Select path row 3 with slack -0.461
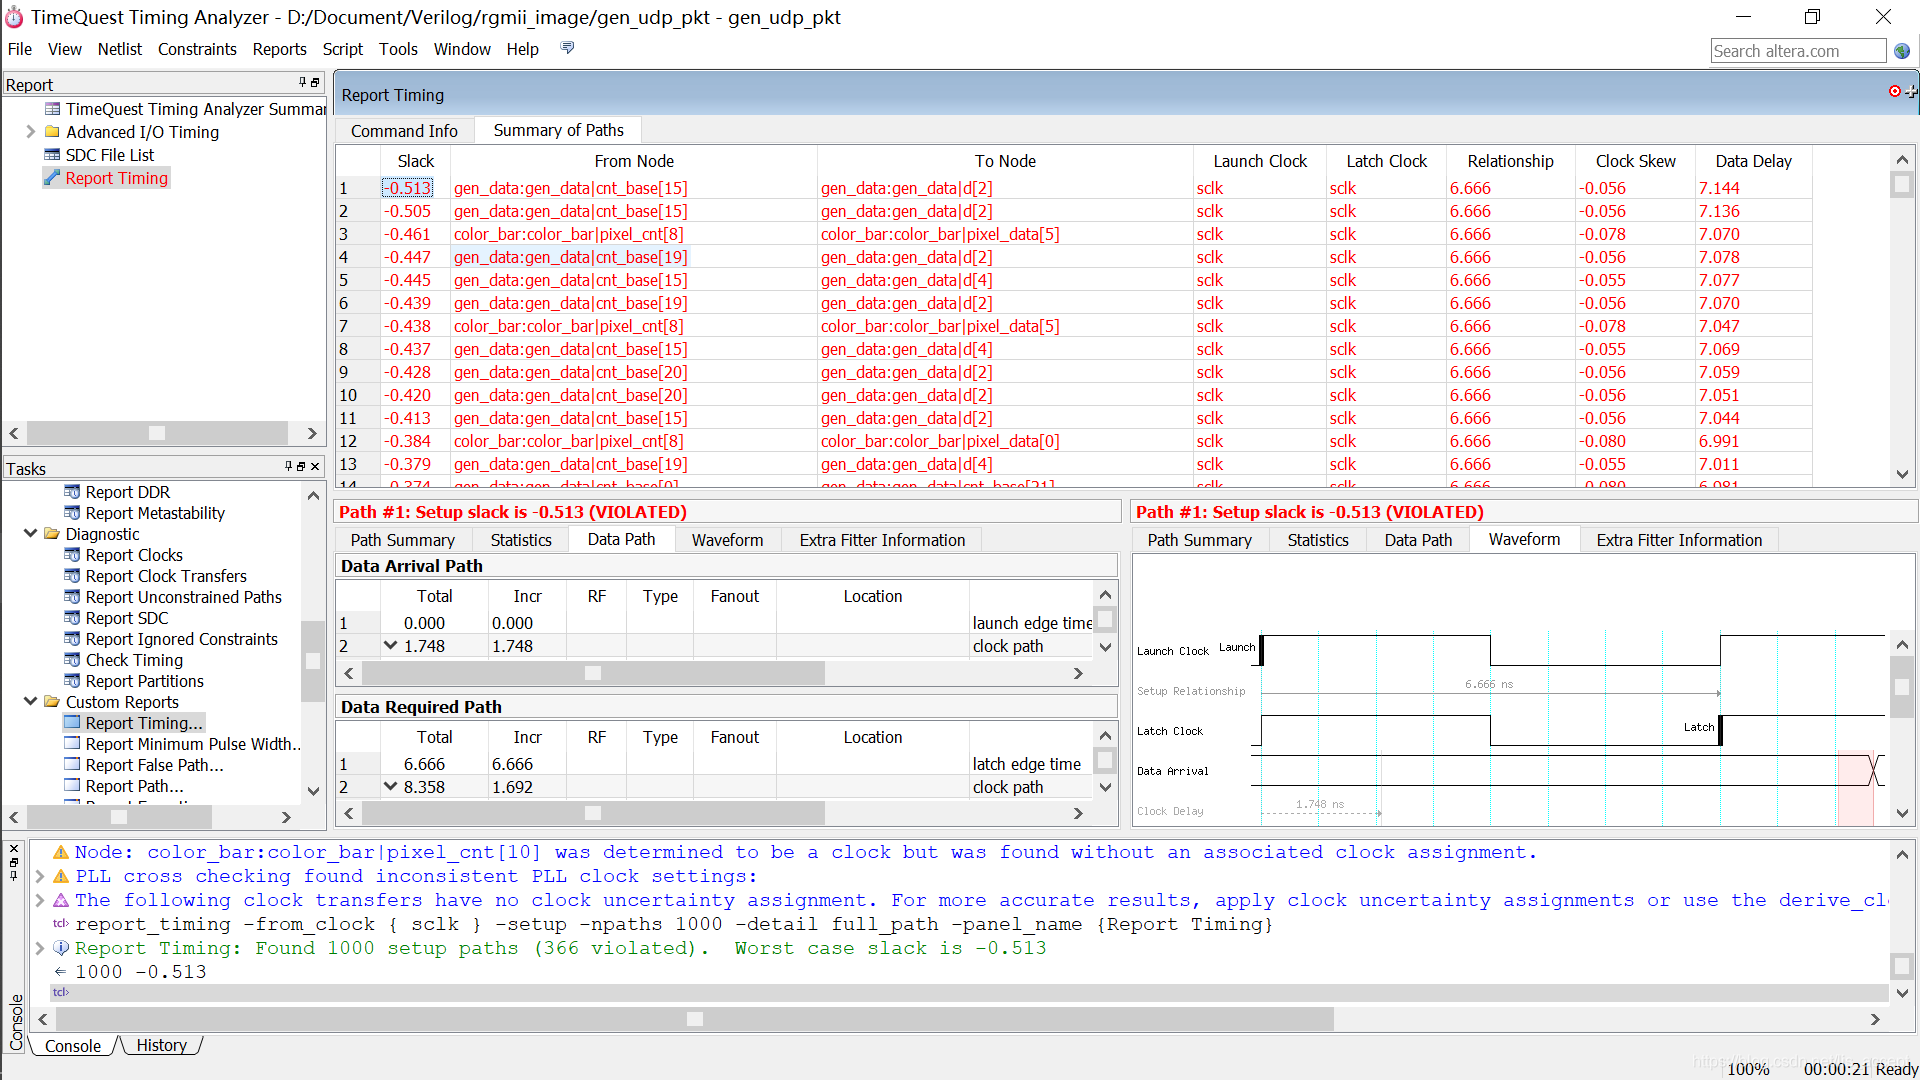This screenshot has height=1080, width=1920. pyautogui.click(x=1074, y=234)
